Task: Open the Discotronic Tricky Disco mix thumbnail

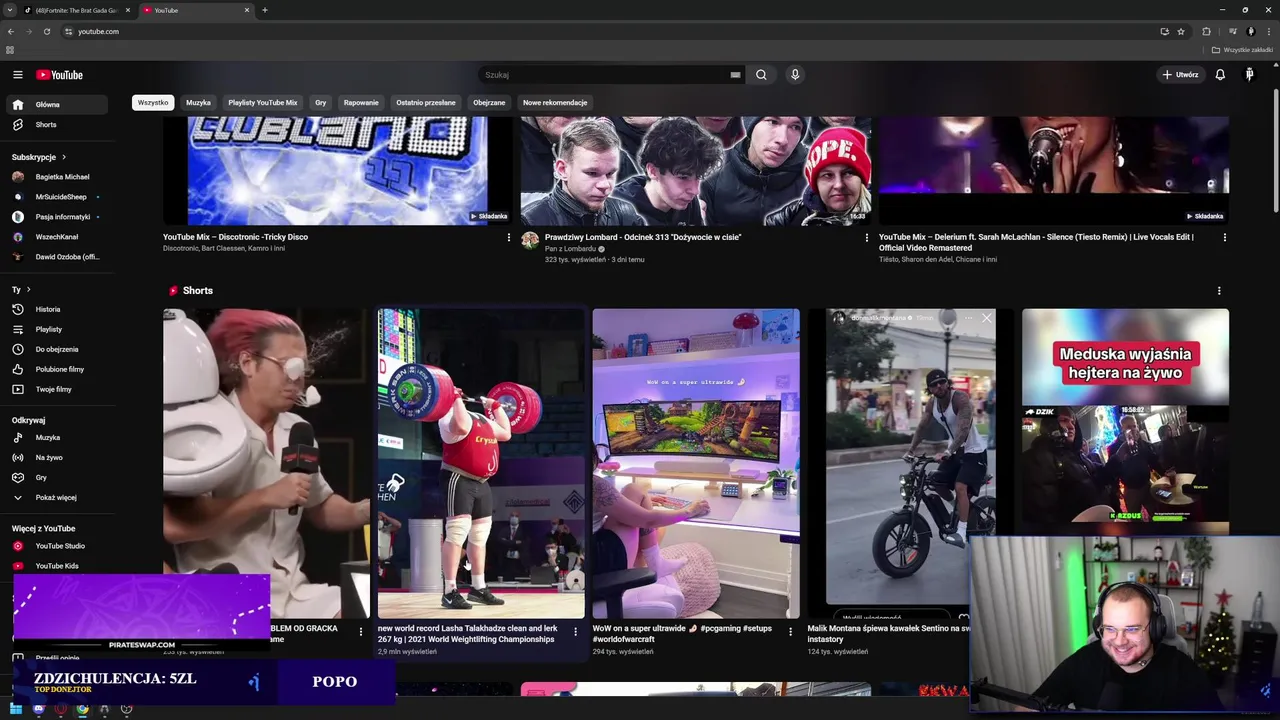Action: point(338,171)
